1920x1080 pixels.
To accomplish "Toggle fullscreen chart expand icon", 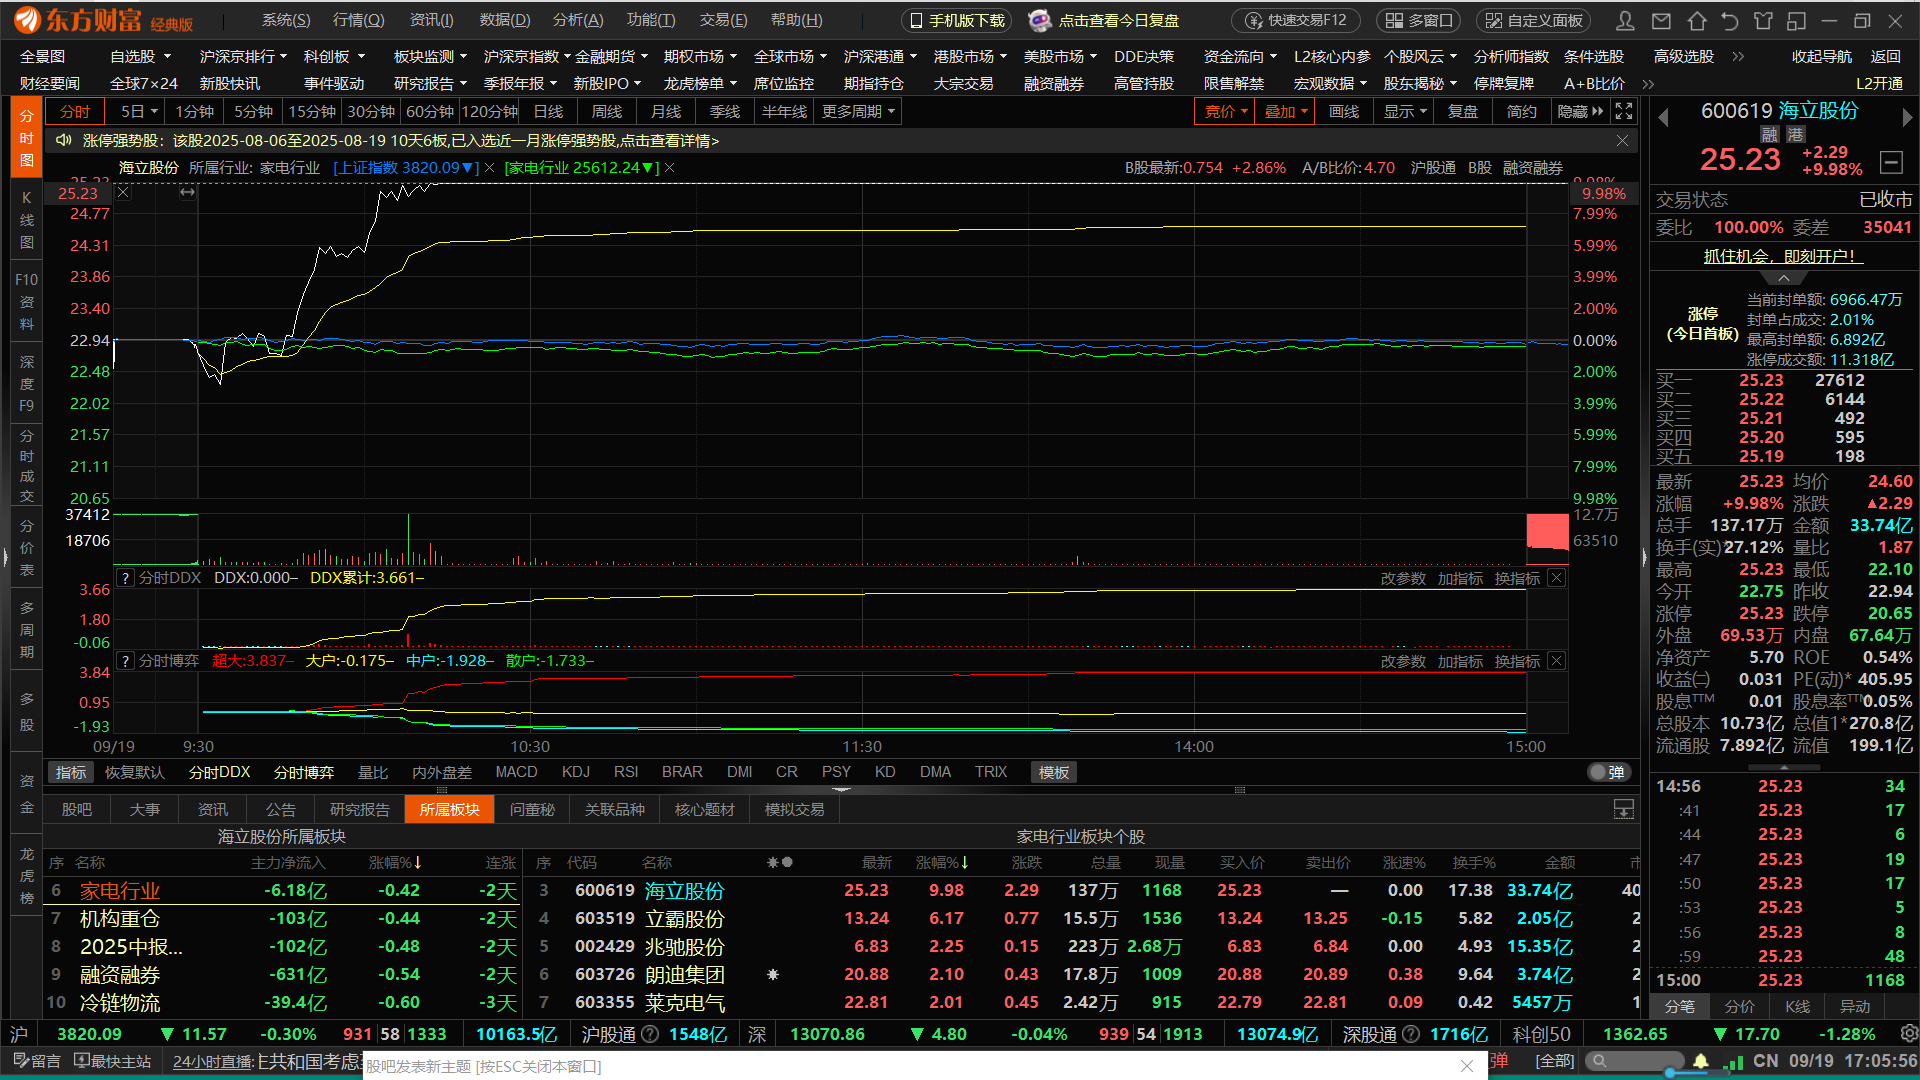I will pos(1624,111).
